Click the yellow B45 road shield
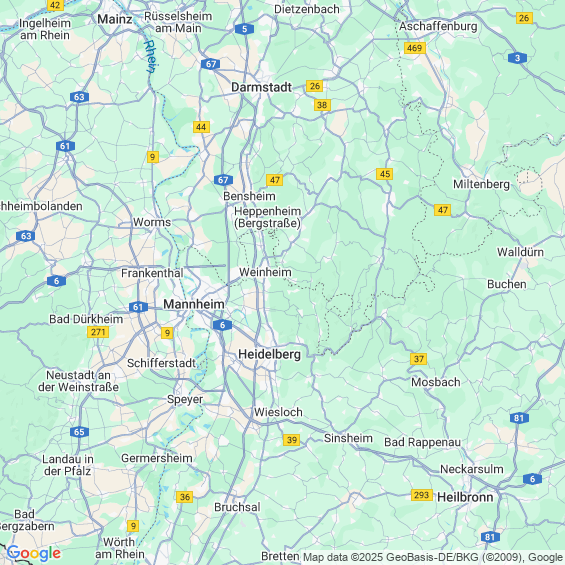This screenshot has height=565, width=565. (x=384, y=174)
